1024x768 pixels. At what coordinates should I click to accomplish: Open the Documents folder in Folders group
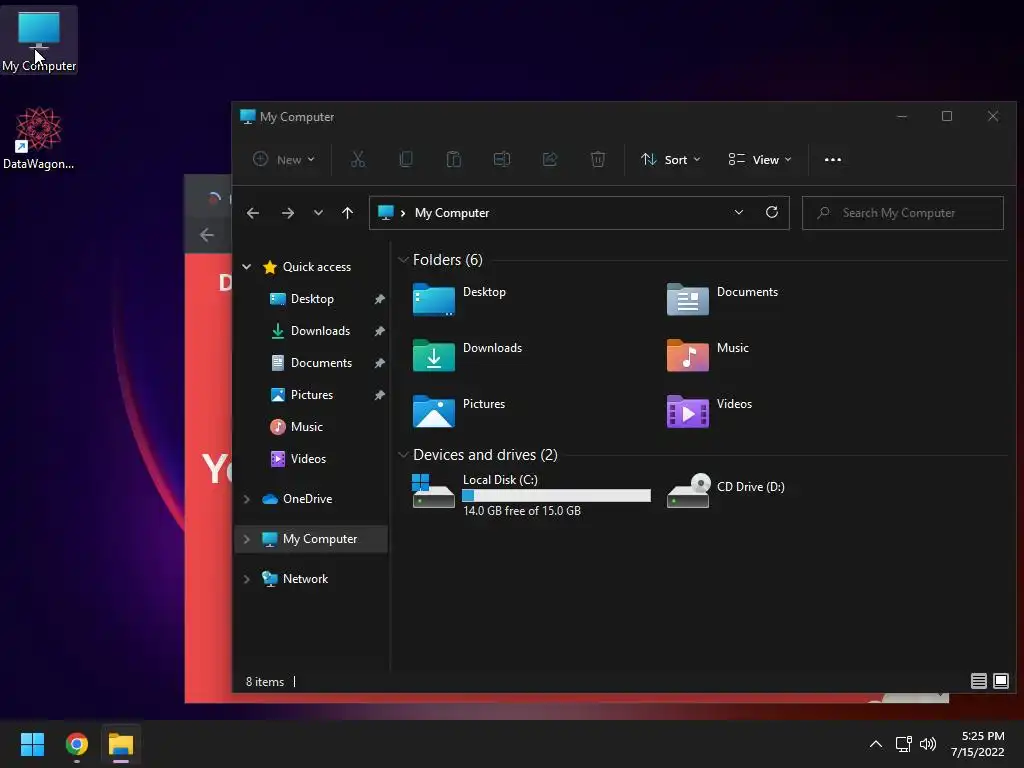tap(722, 299)
